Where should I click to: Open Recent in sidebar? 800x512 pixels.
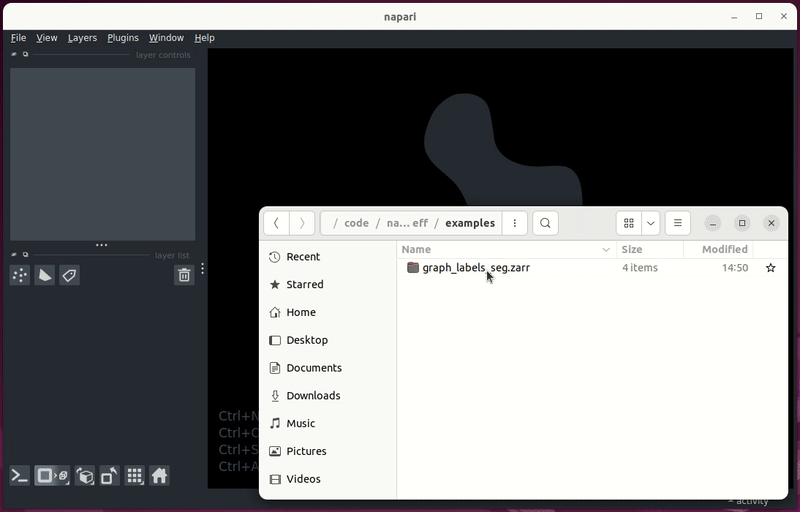tap(328, 257)
